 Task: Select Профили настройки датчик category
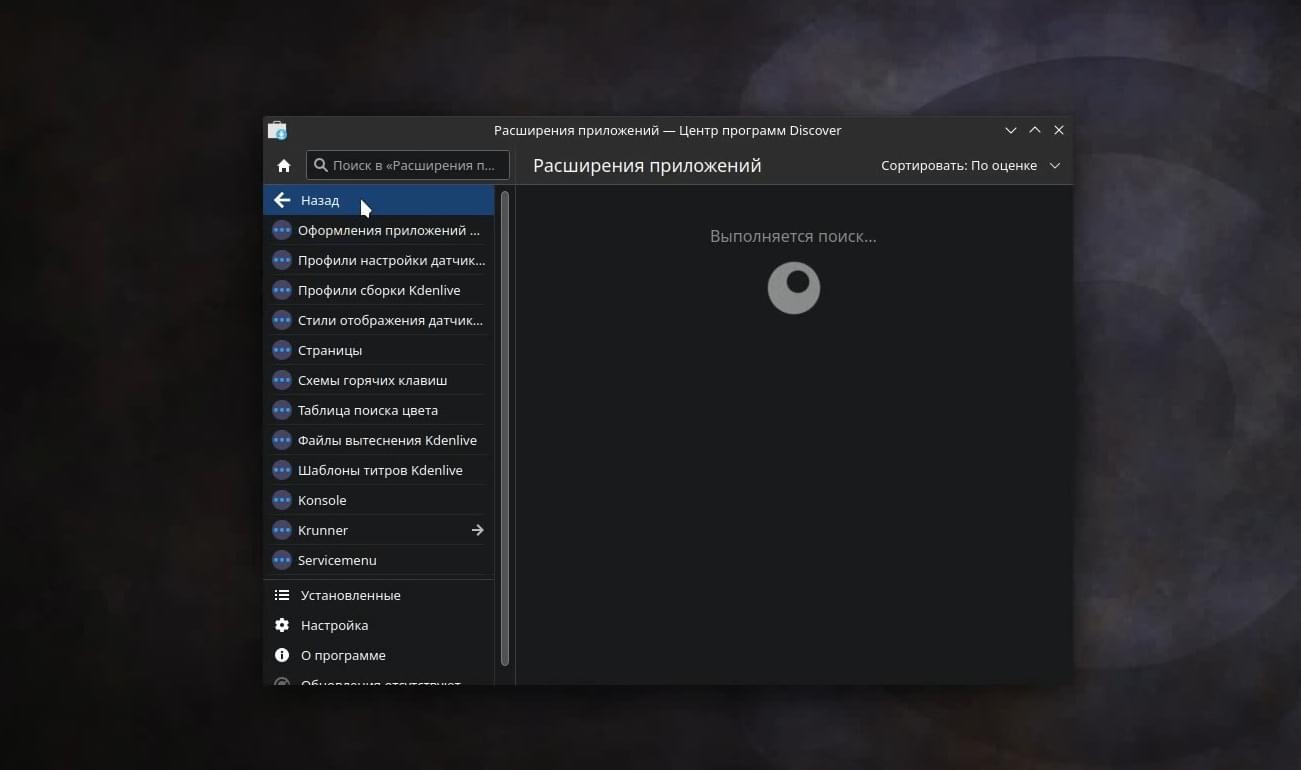379,260
